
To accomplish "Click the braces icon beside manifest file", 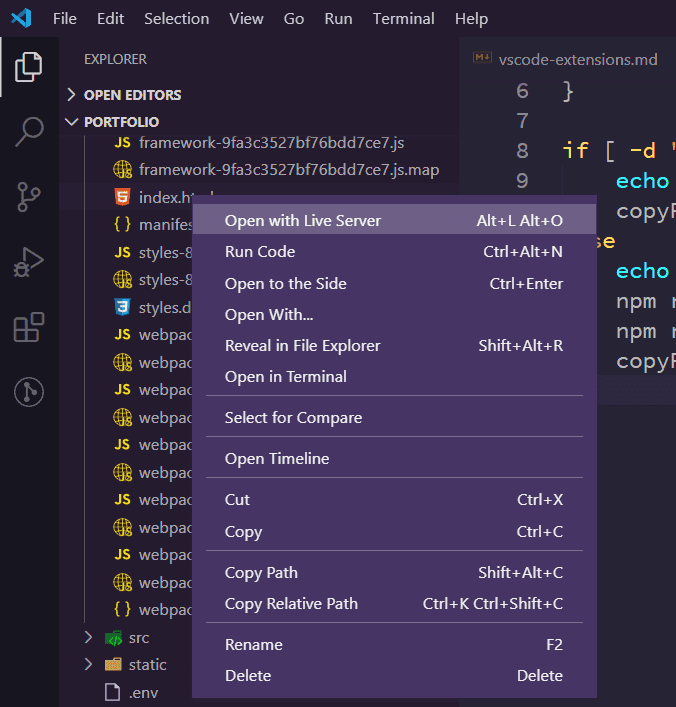I will (x=122, y=224).
